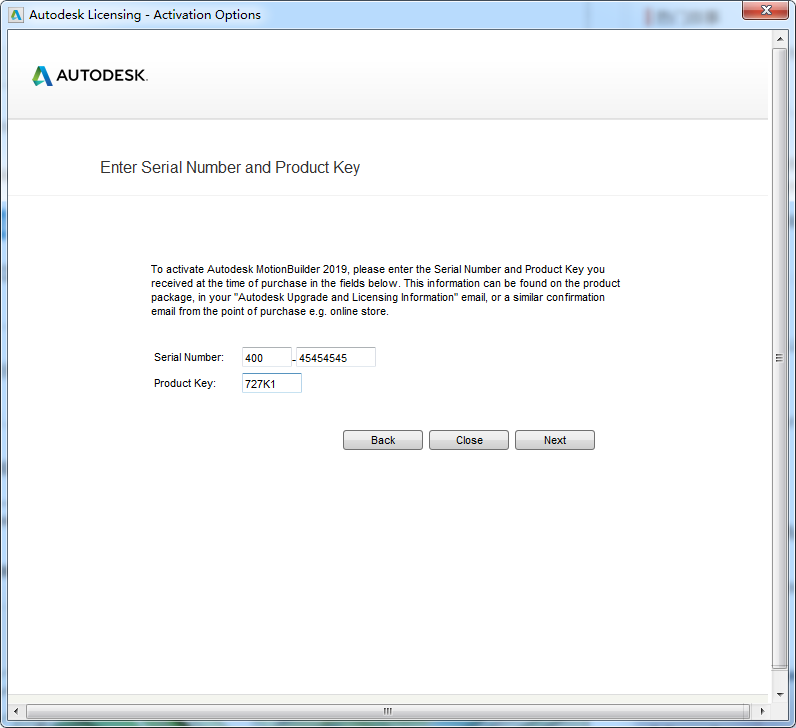
Task: Proceed by clicking the Next button
Action: tap(554, 440)
